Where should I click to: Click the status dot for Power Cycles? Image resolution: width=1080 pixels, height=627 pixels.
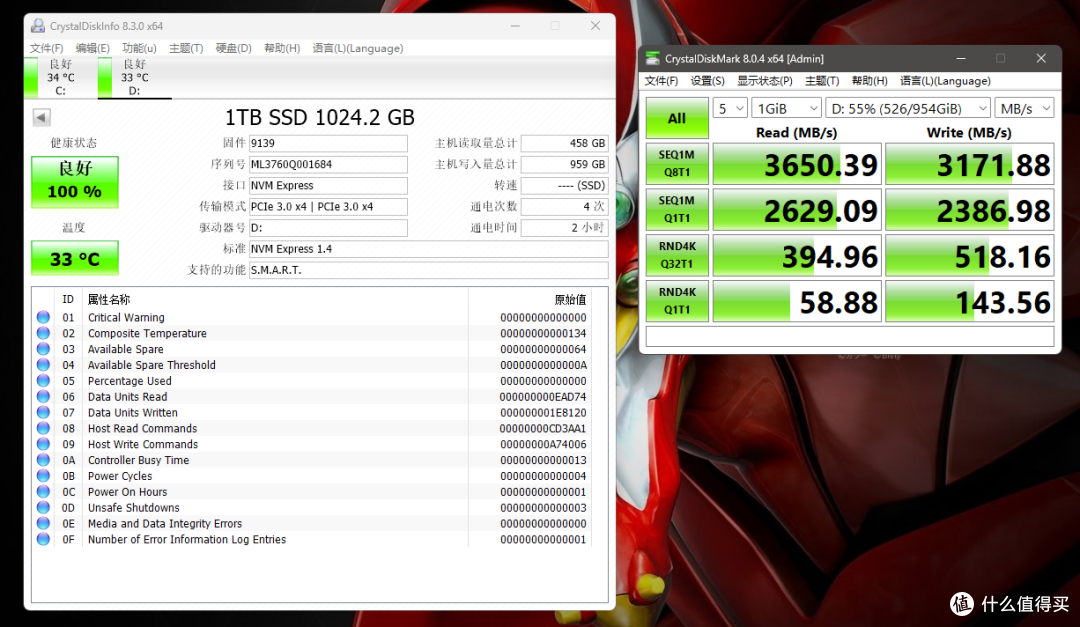(x=43, y=475)
